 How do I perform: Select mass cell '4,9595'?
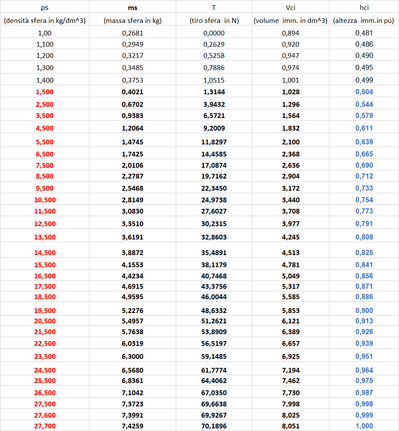click(x=133, y=297)
